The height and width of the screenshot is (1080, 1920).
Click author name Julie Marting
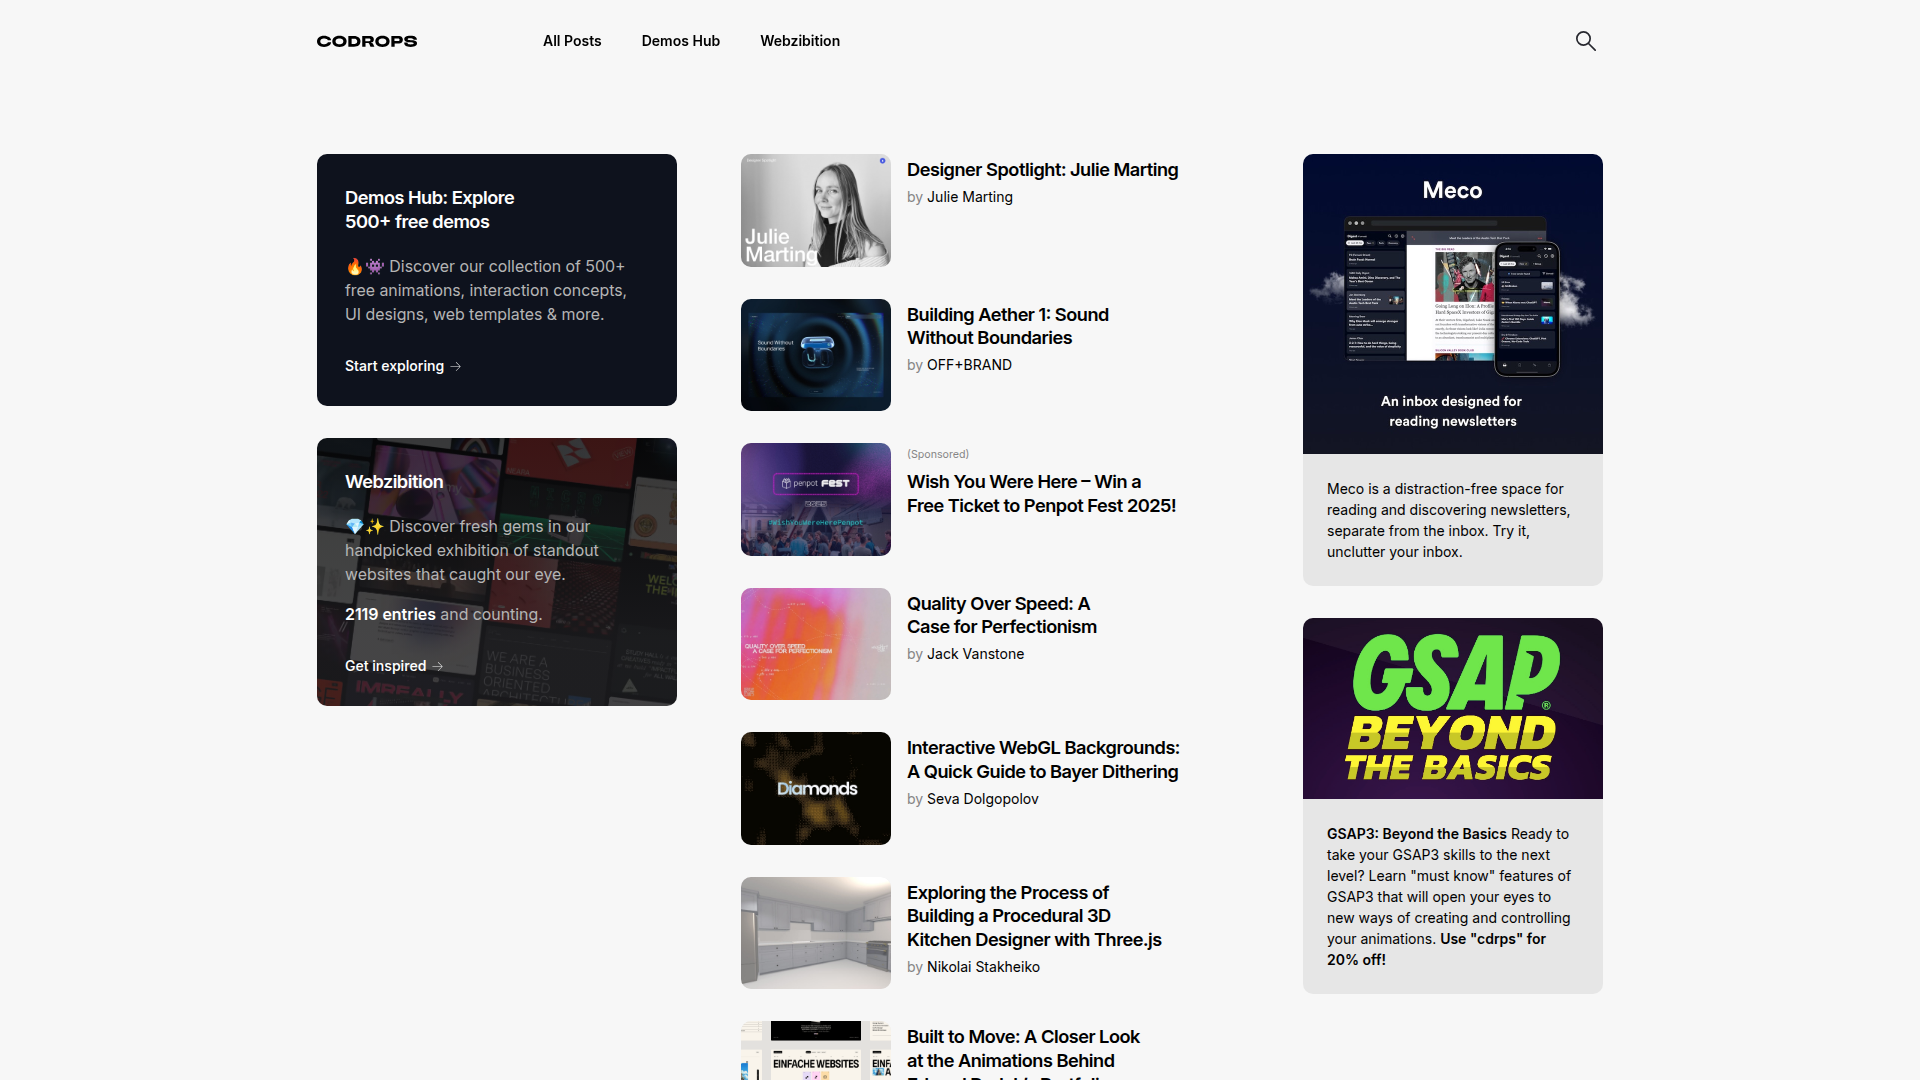970,197
